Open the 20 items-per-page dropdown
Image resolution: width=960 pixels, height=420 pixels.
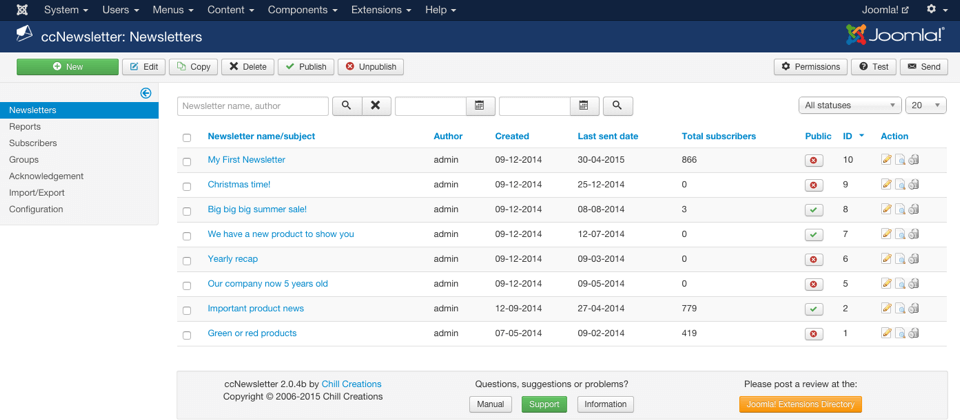coord(926,105)
